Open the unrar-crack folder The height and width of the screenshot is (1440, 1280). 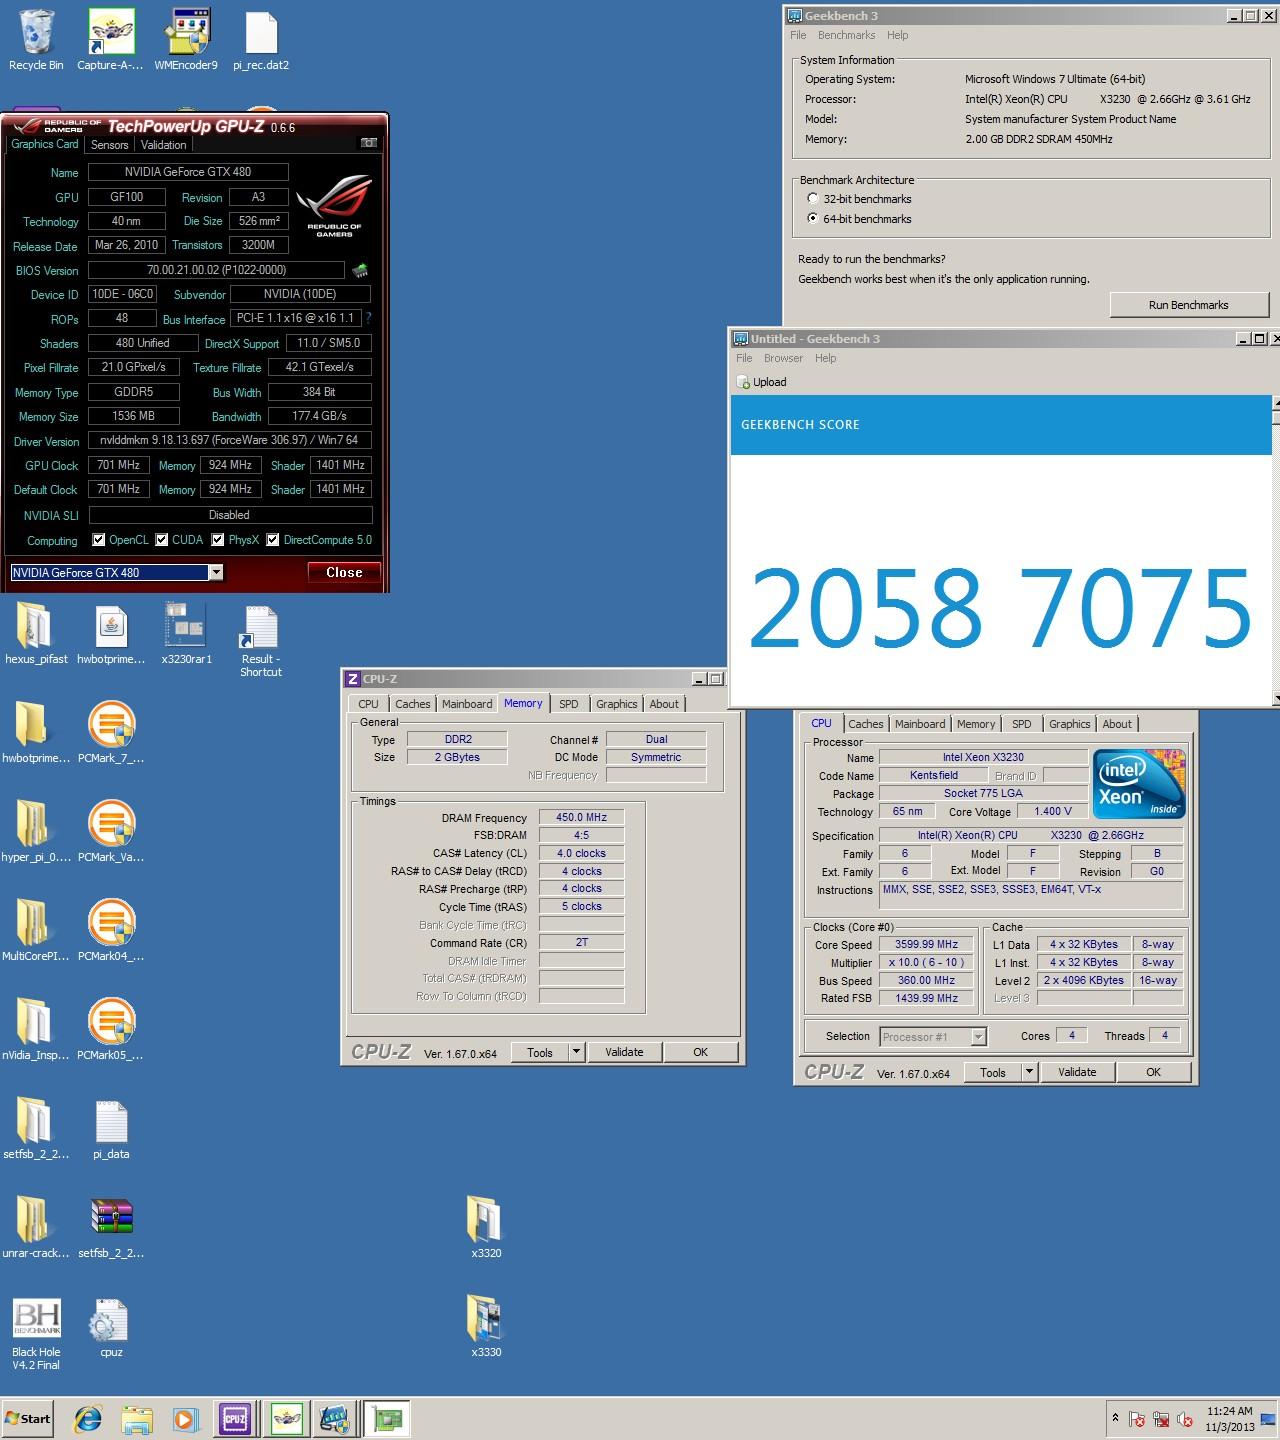36,1220
